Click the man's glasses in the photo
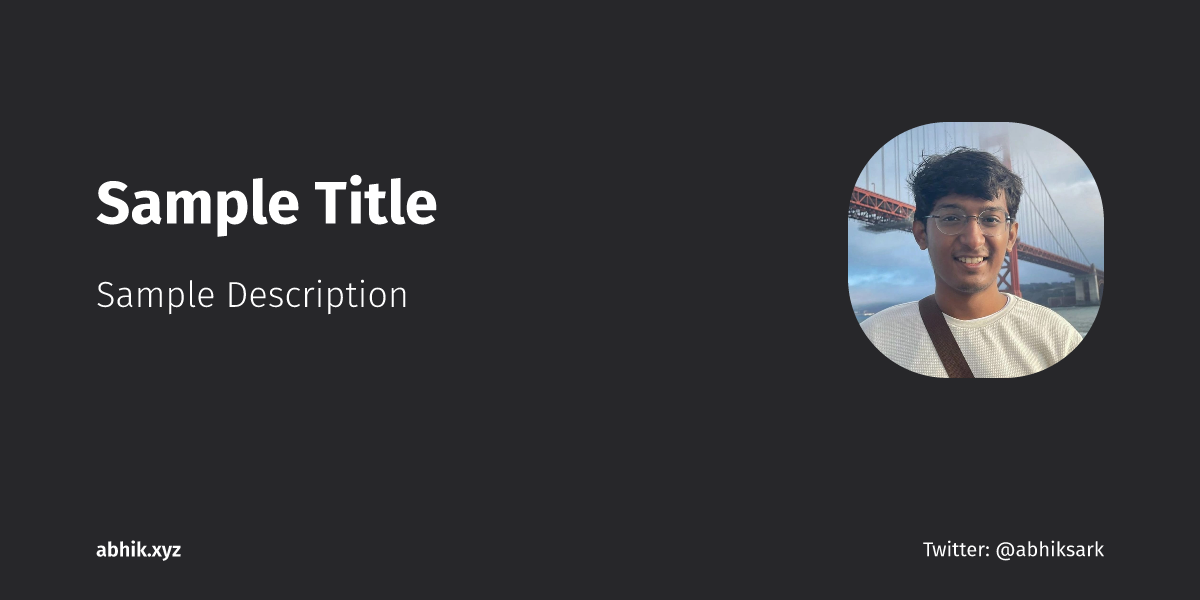 pos(967,222)
